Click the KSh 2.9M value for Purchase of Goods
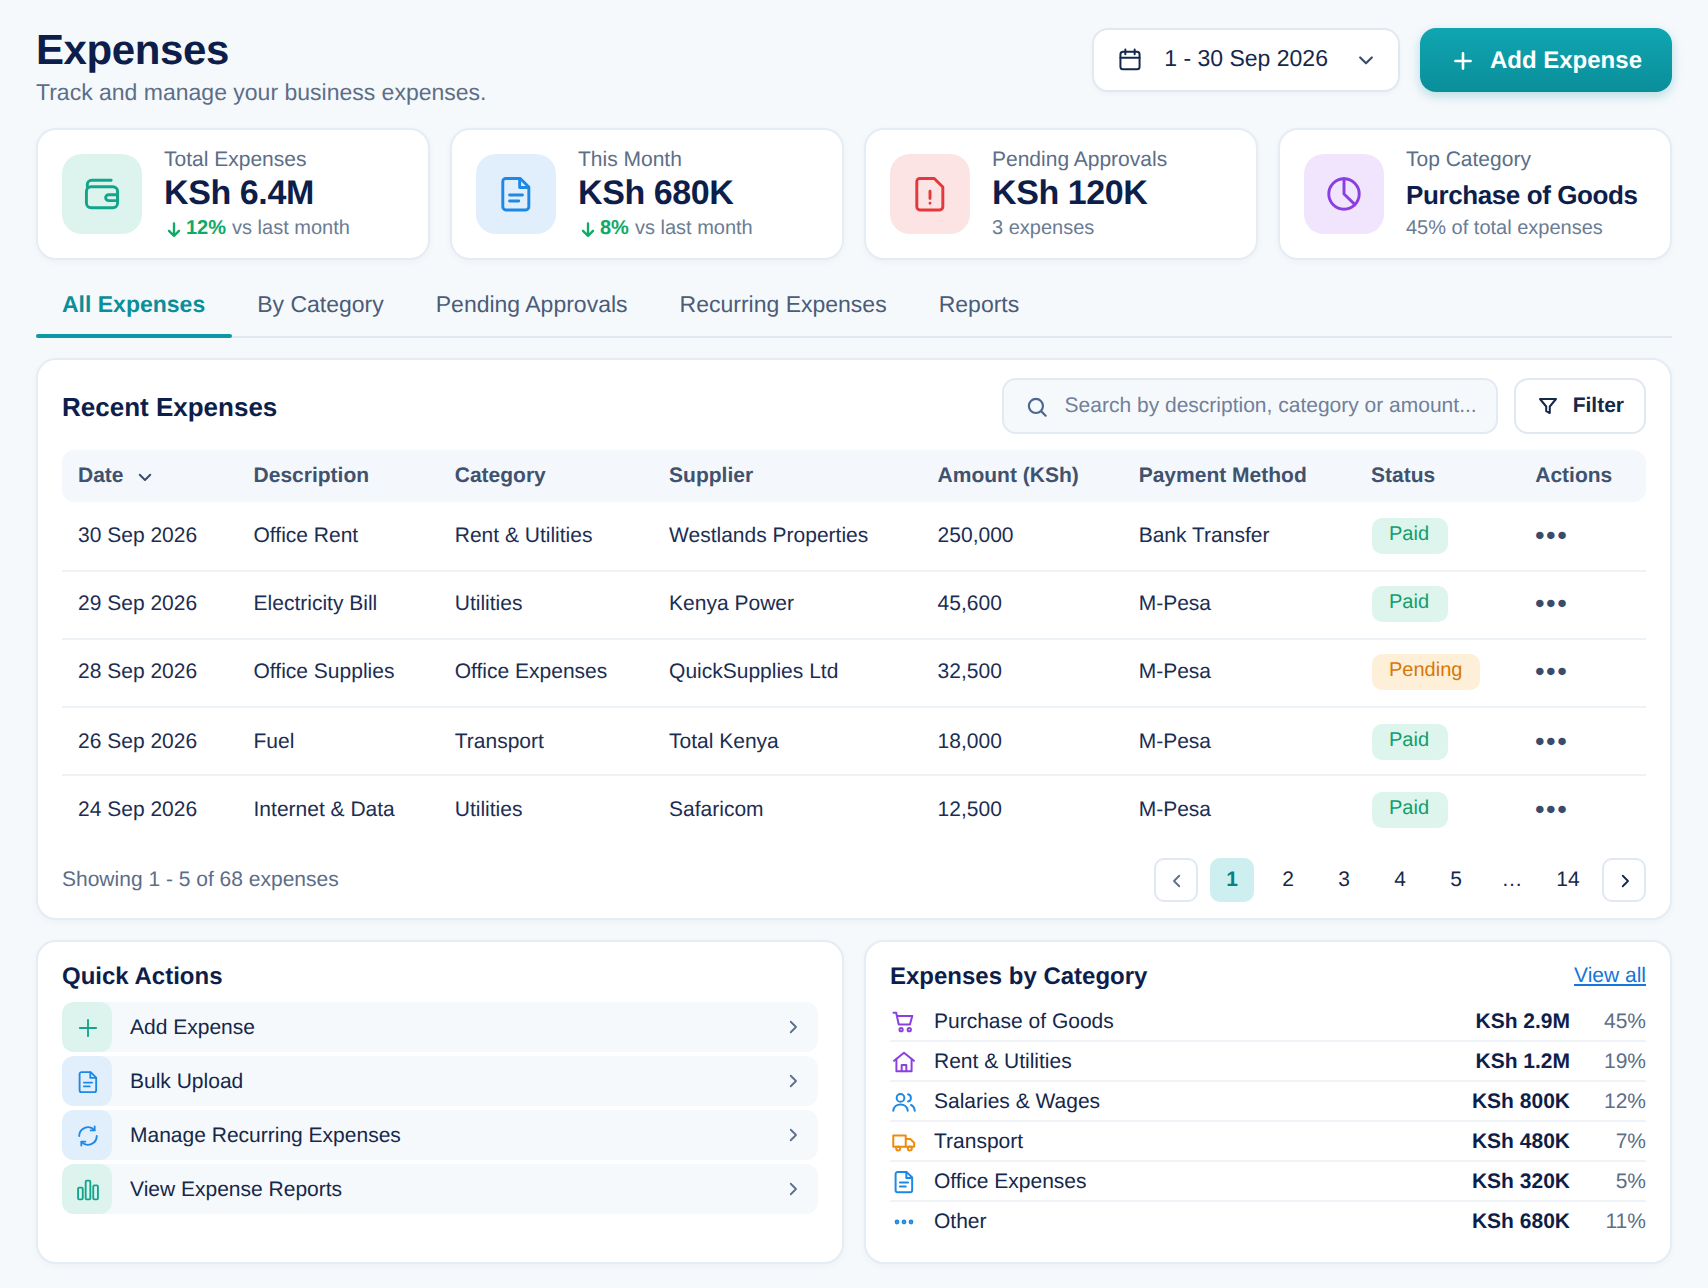 pyautogui.click(x=1522, y=1022)
